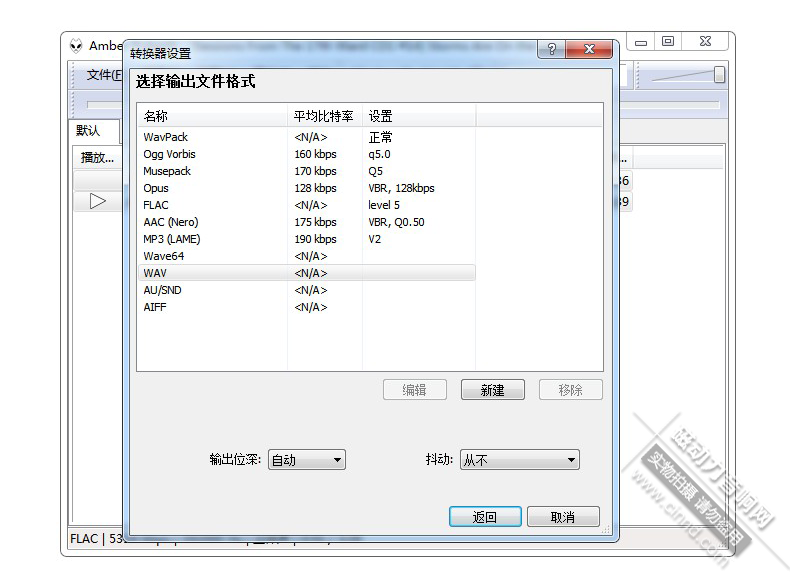
Task: Adjust the volume slider at top right
Action: pos(718,75)
